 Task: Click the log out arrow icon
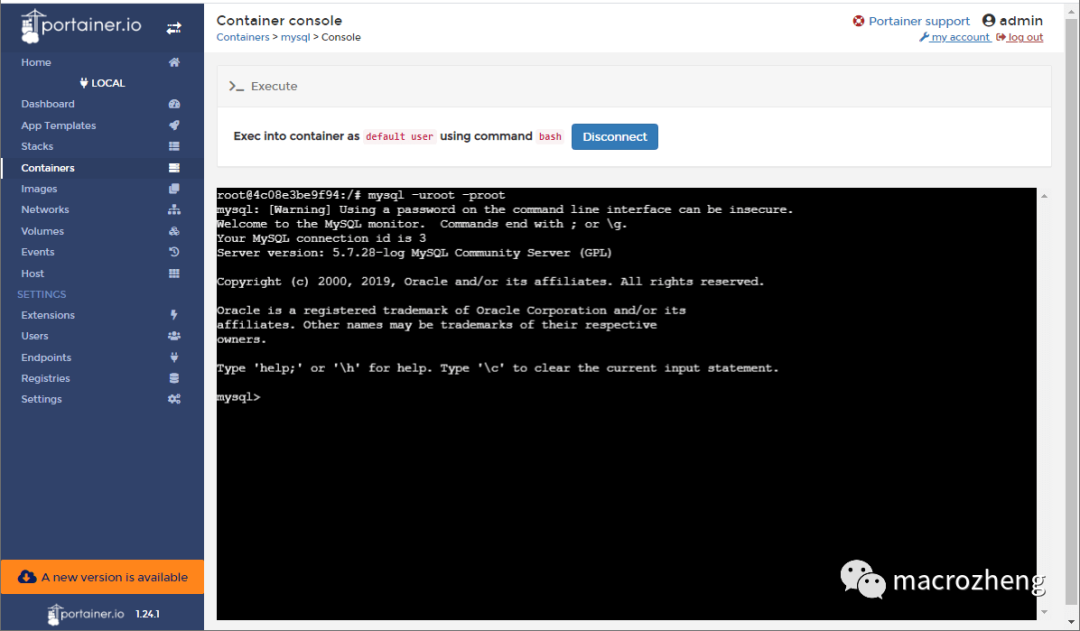[1001, 37]
